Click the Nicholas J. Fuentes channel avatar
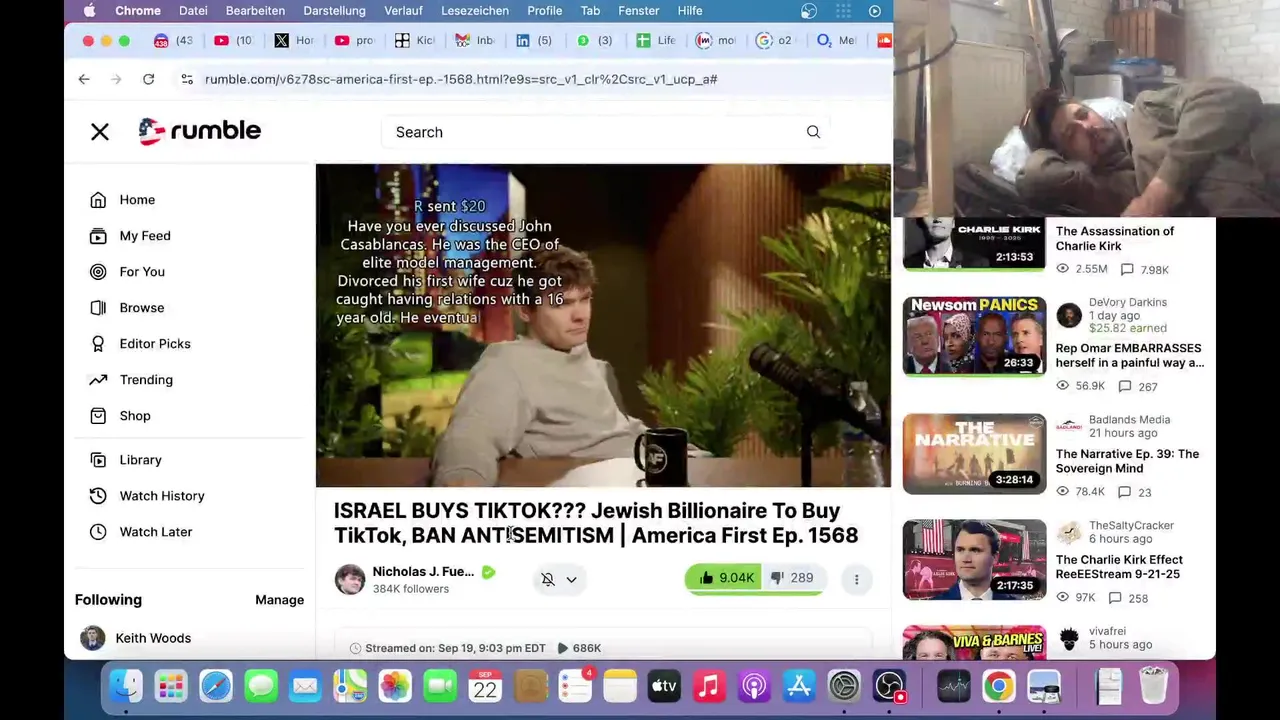1280x720 pixels. (350, 579)
